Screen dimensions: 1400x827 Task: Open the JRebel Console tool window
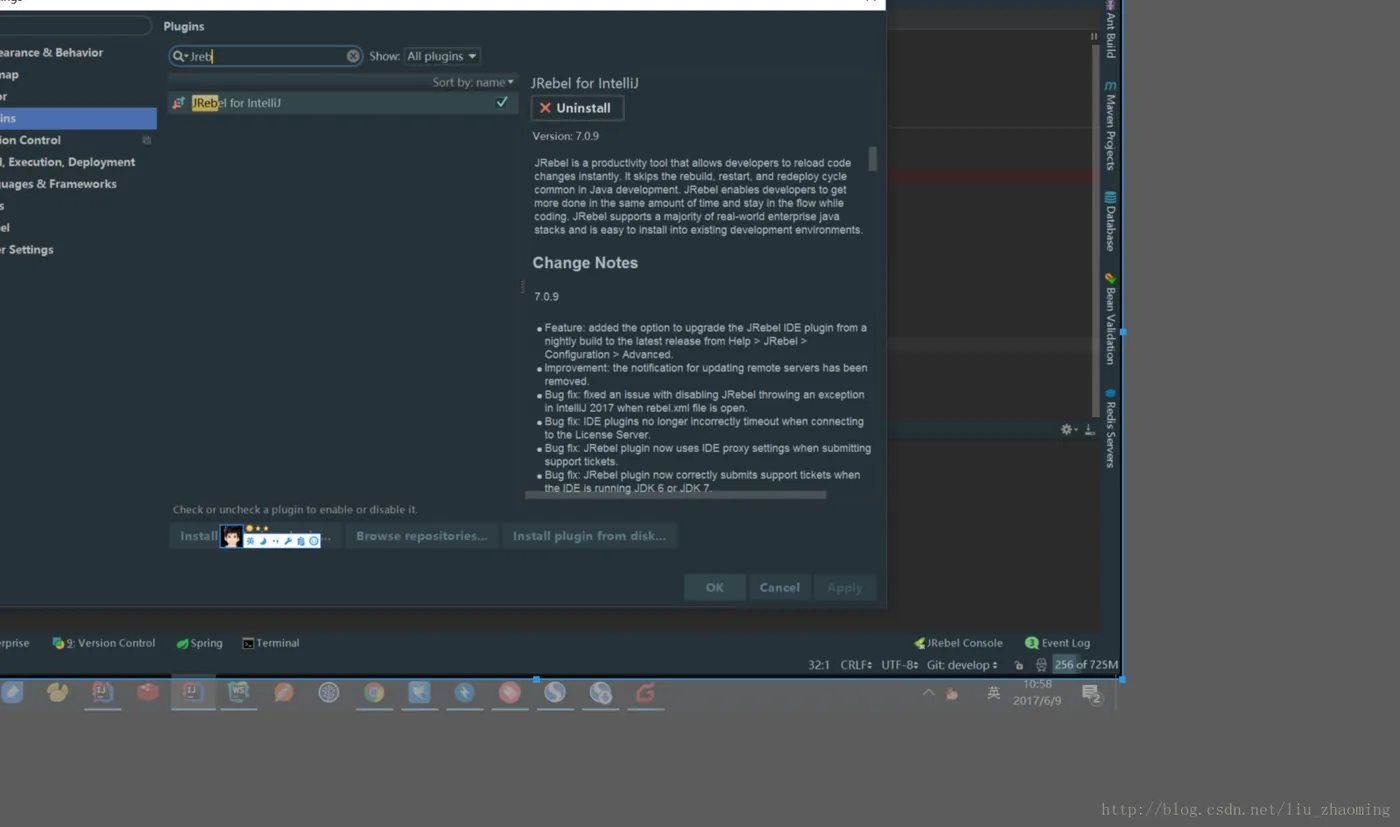[x=958, y=643]
